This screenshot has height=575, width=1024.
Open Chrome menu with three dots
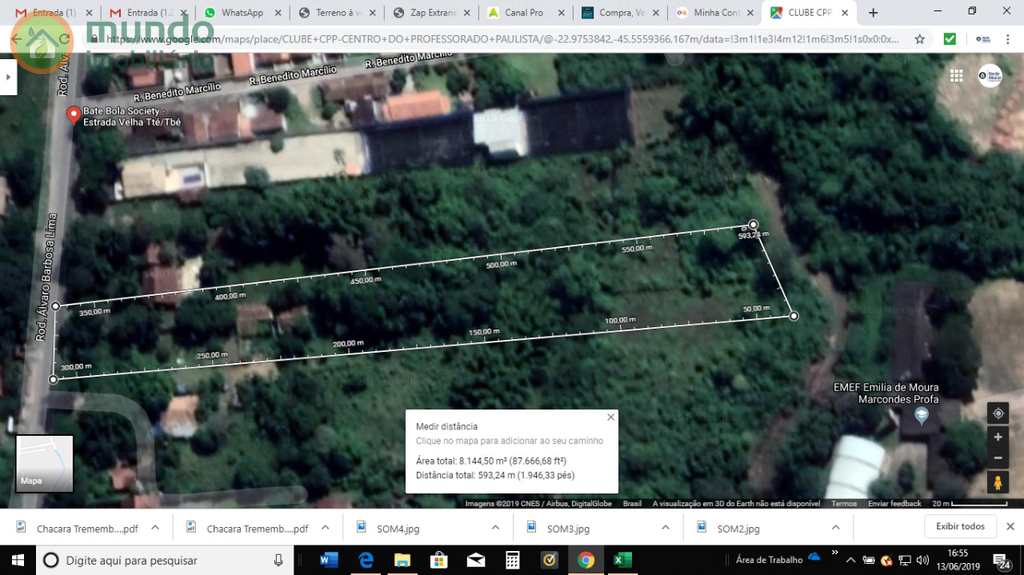pos(1008,39)
